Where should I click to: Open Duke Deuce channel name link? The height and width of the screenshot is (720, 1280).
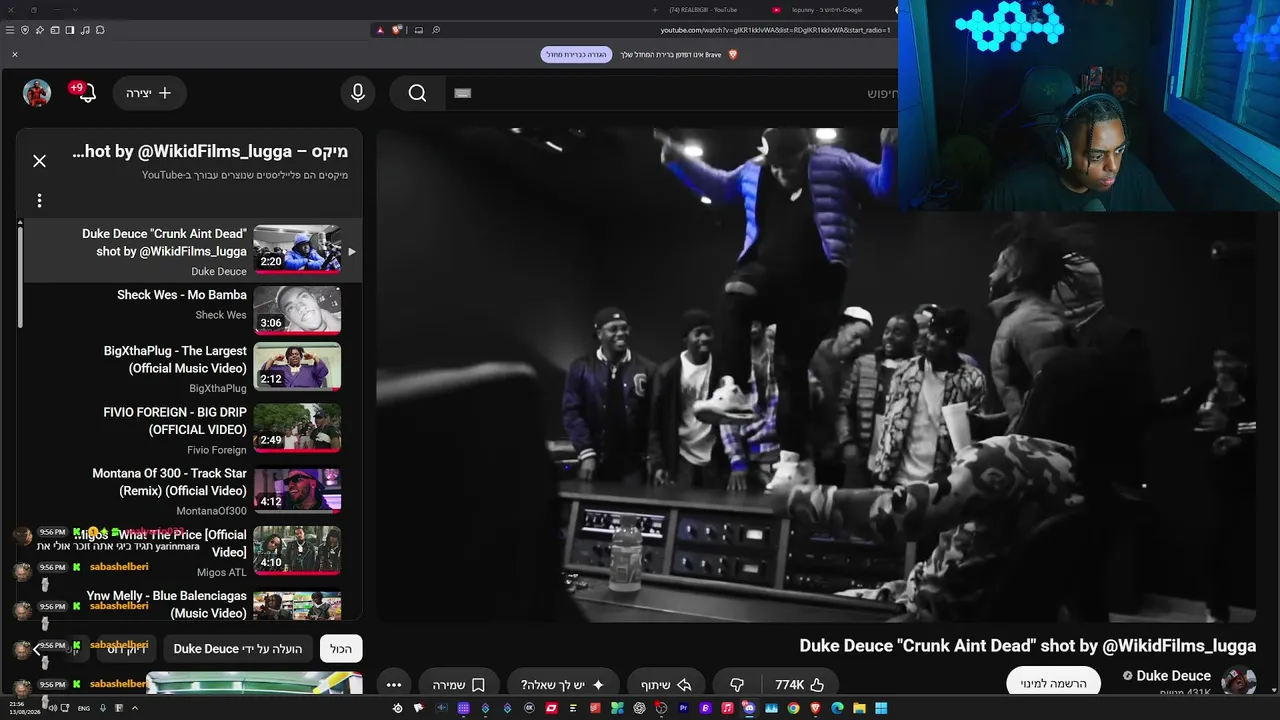1174,676
